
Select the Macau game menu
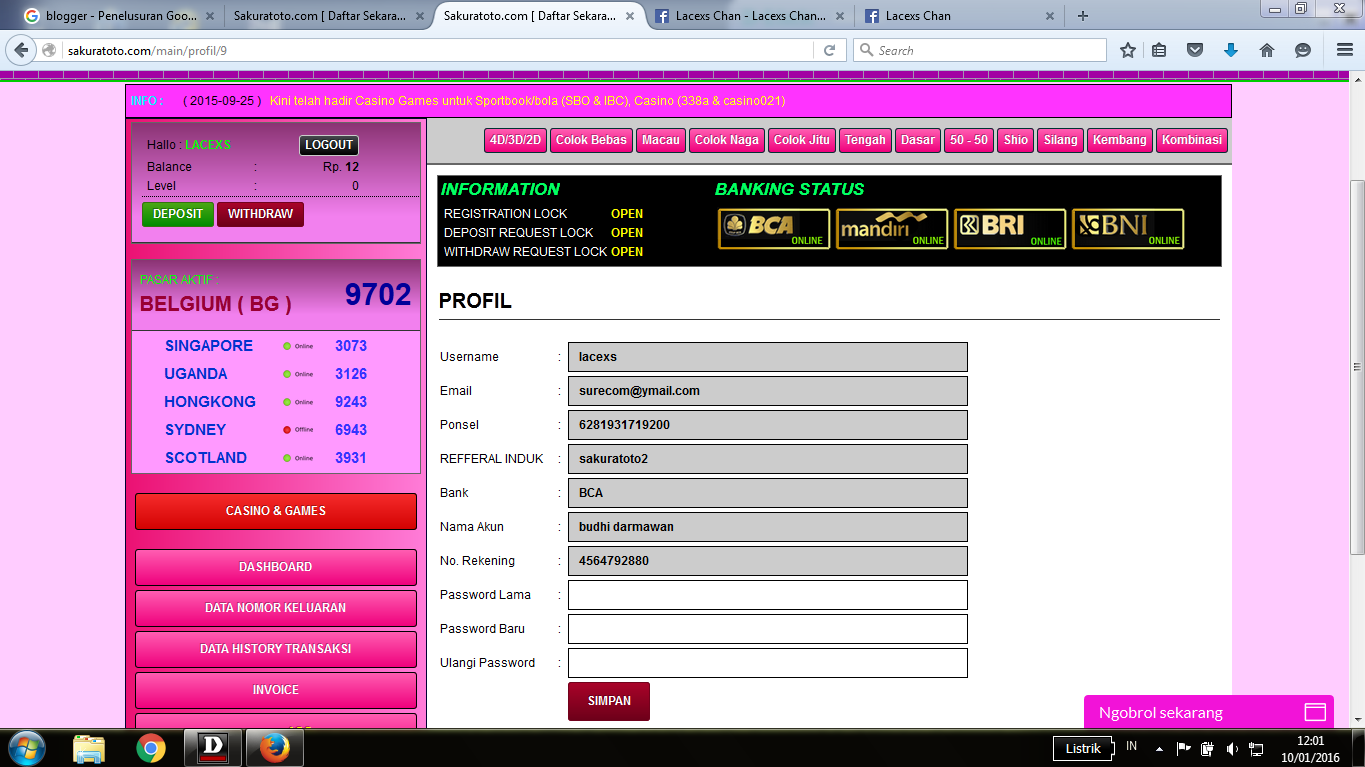point(661,140)
